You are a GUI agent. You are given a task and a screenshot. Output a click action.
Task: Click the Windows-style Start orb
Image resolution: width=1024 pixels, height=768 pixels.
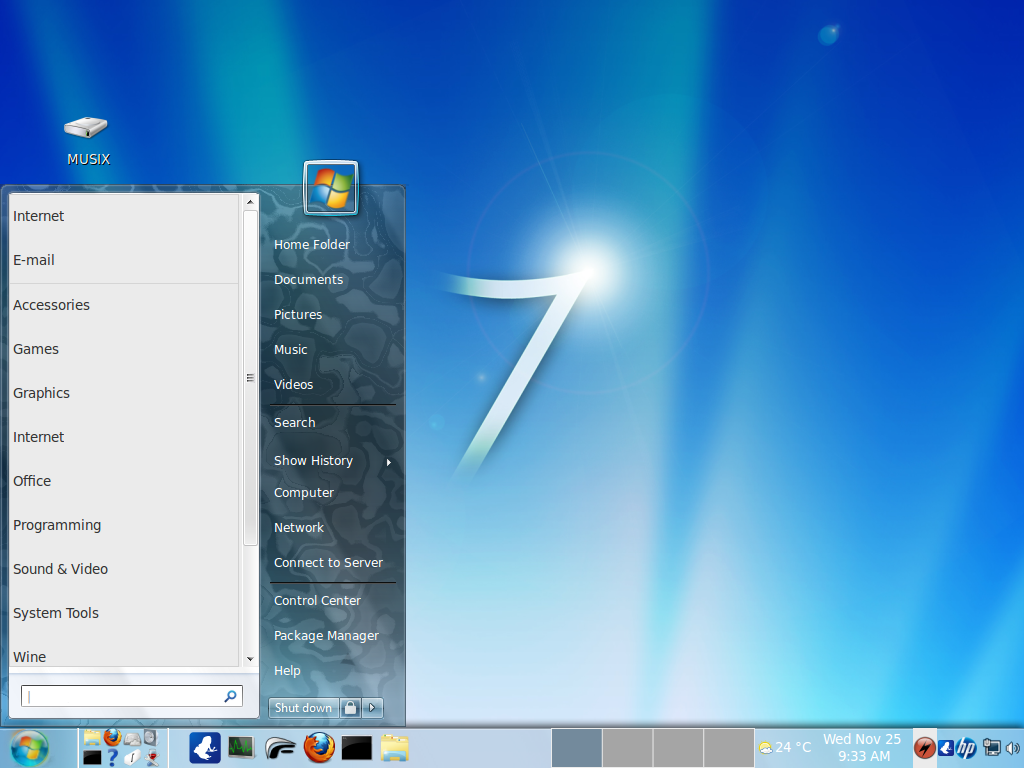29,748
